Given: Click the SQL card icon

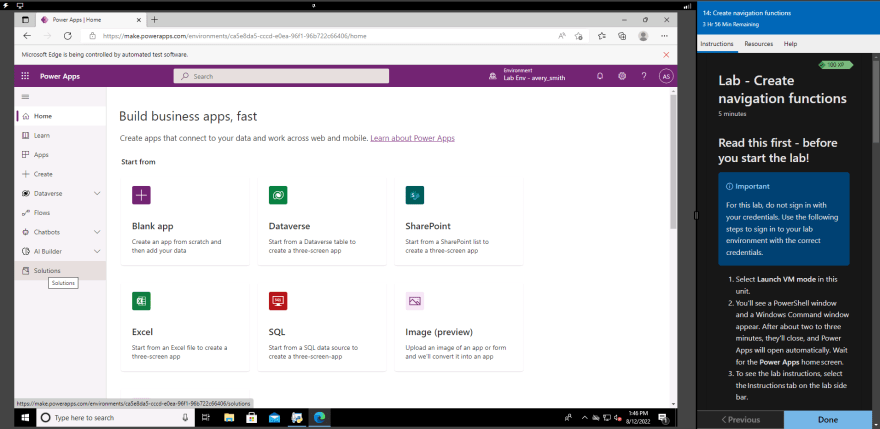Looking at the screenshot, I should (x=278, y=301).
